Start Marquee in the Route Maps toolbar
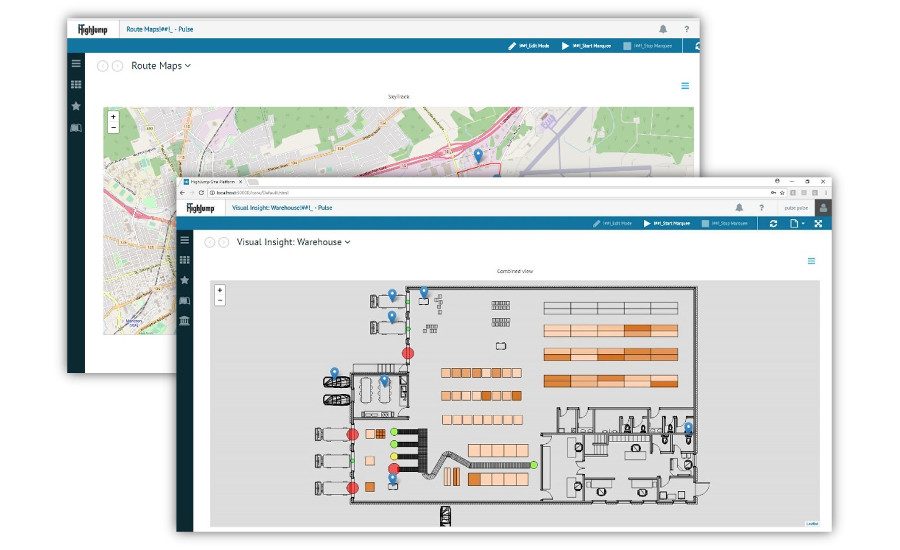Screen dimensions: 900x550 586,46
